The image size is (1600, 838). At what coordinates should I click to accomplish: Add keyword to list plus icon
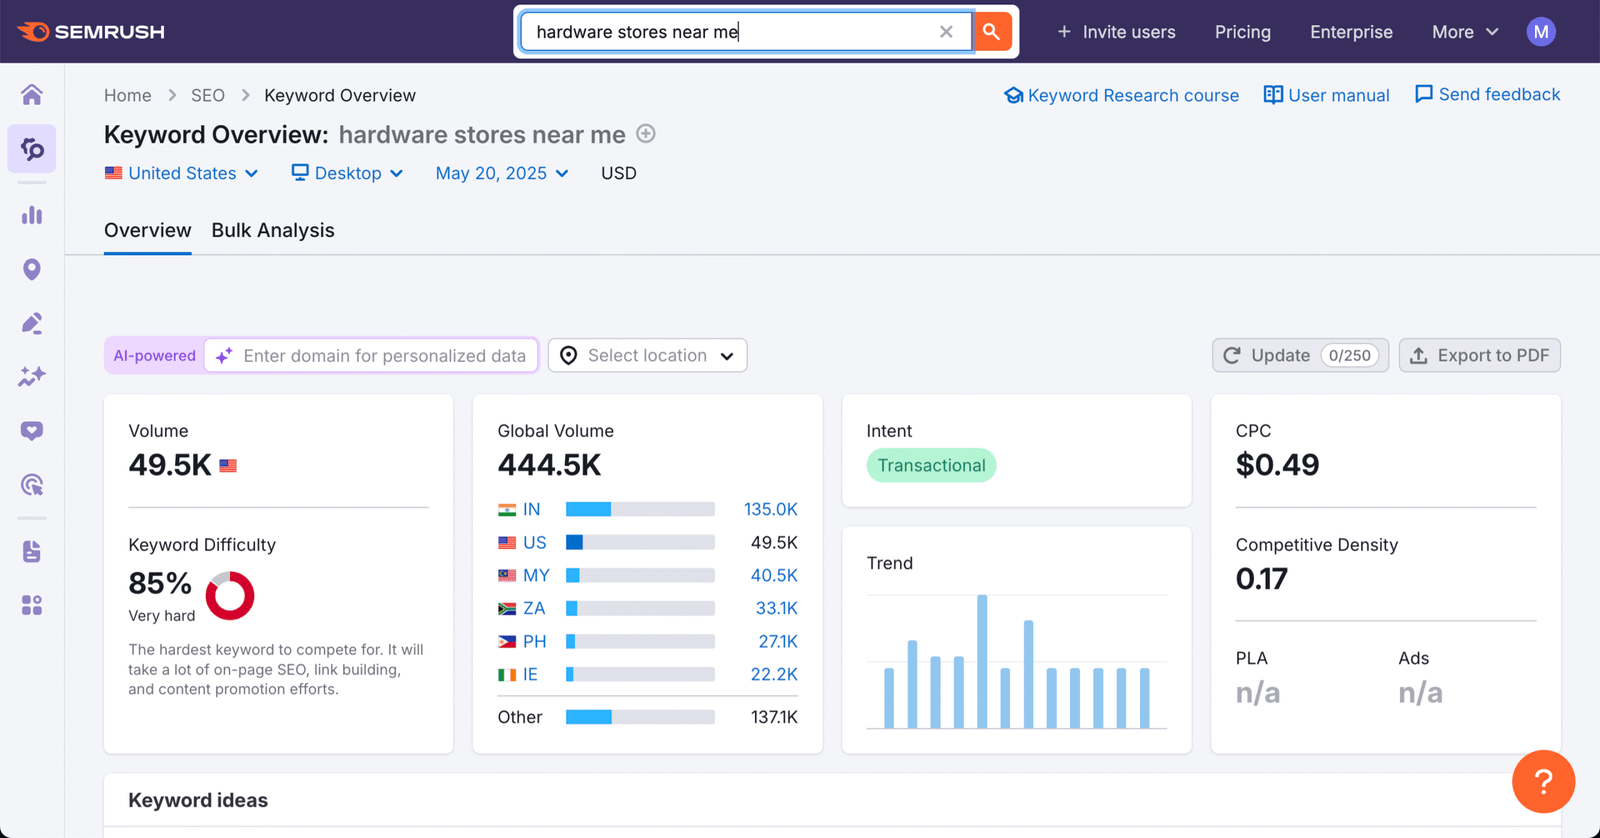[646, 134]
